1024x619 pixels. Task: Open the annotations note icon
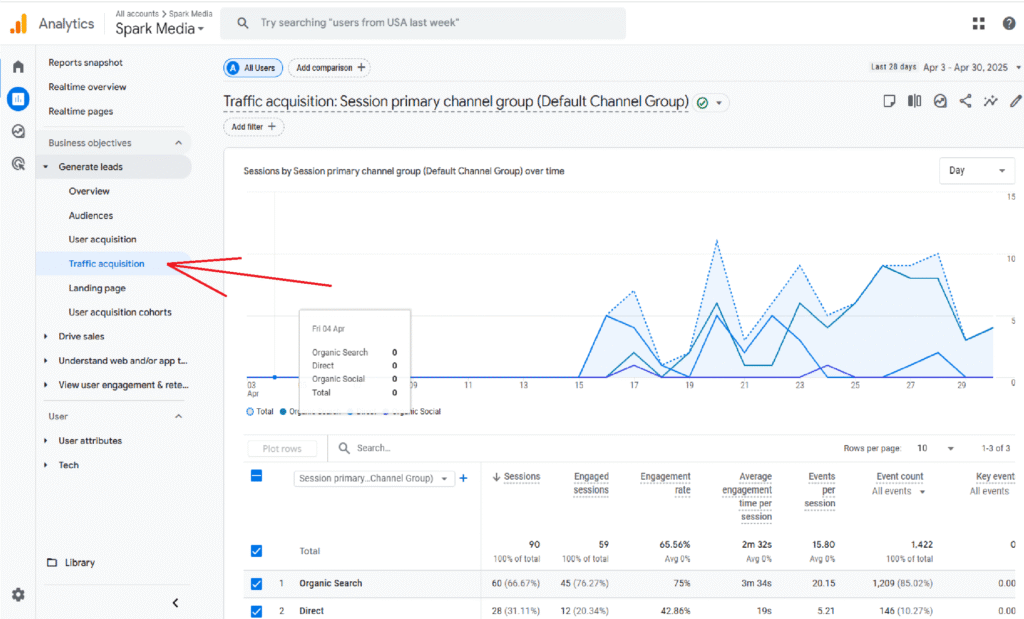click(x=889, y=101)
